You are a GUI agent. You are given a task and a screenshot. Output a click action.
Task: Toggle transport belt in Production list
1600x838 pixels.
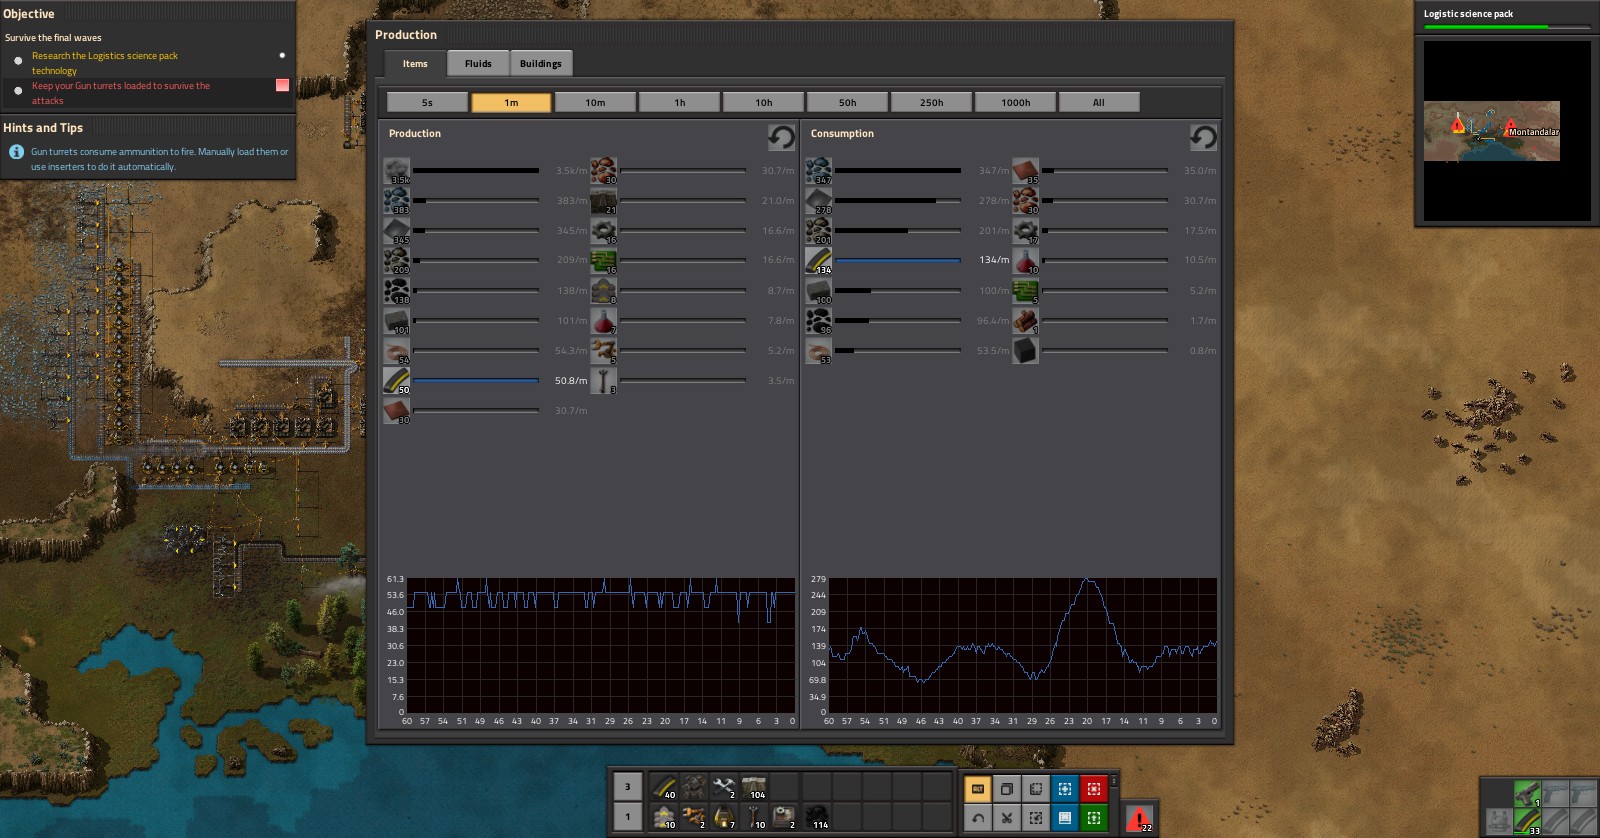(x=397, y=381)
